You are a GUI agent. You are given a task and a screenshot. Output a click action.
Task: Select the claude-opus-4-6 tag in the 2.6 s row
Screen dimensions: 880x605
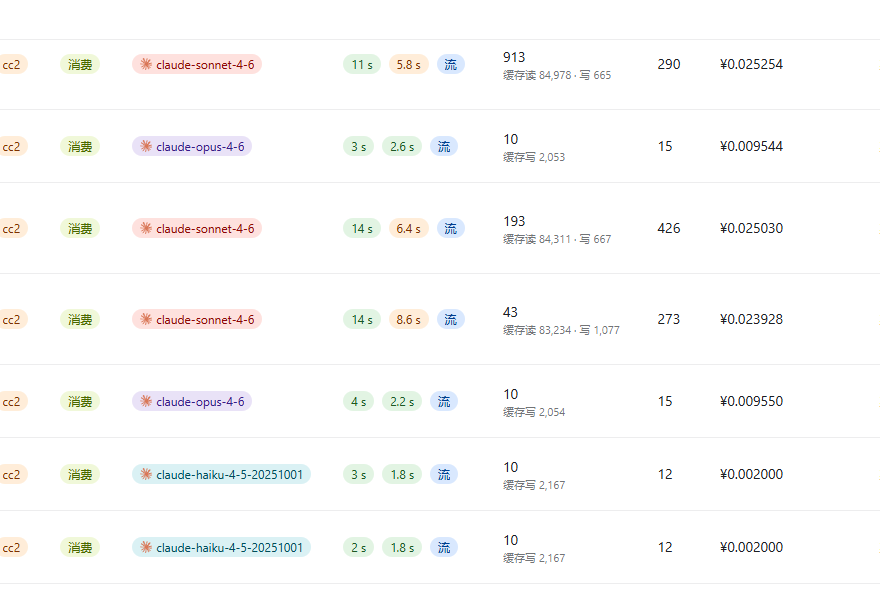[192, 146]
